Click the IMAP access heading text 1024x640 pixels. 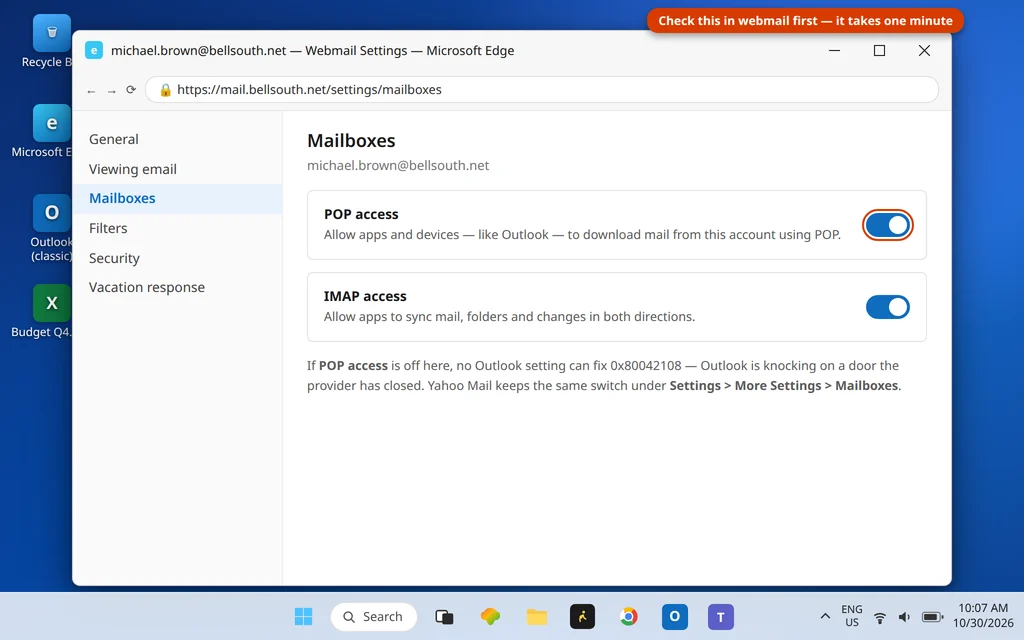coord(365,296)
